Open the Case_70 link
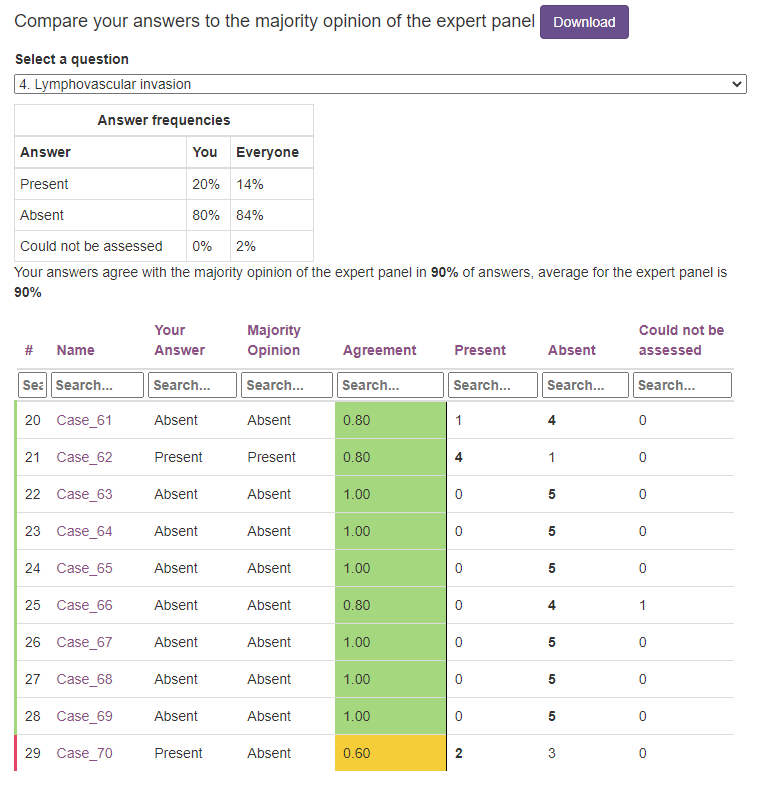This screenshot has height=787, width=759. coord(84,753)
